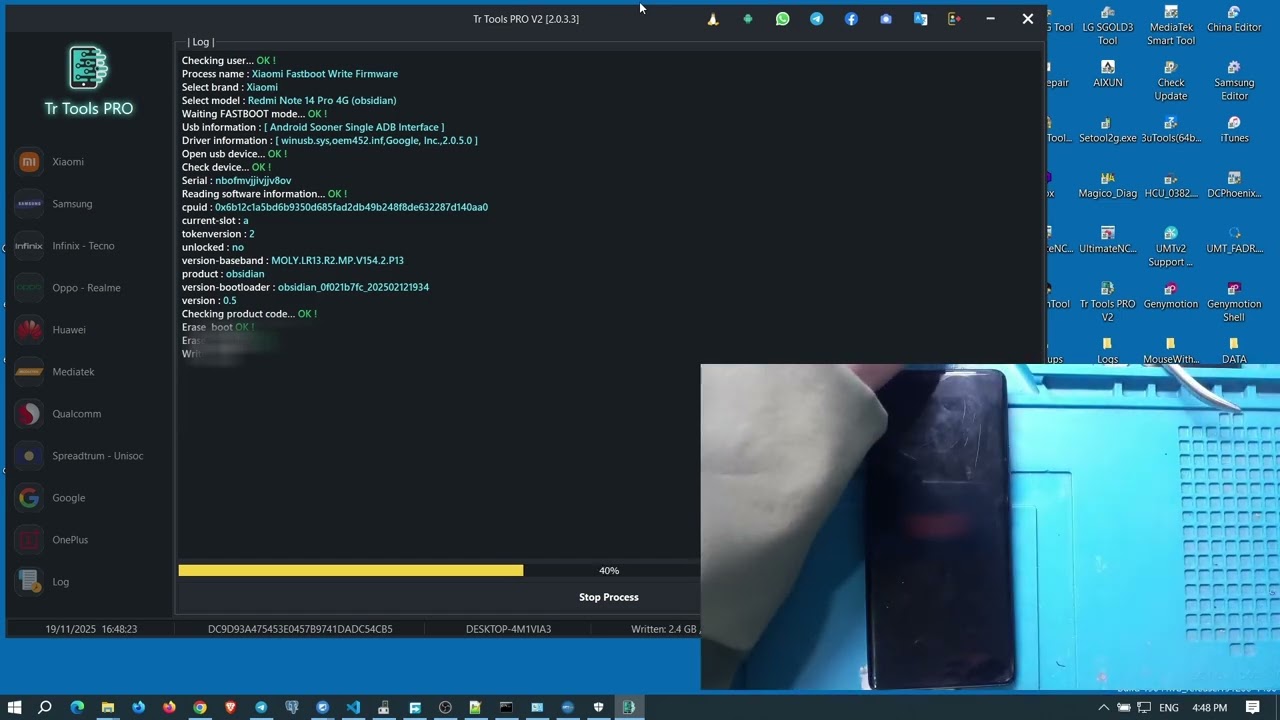This screenshot has height=720, width=1280.
Task: Open iTunes desktop shortcut
Action: pos(1234,131)
